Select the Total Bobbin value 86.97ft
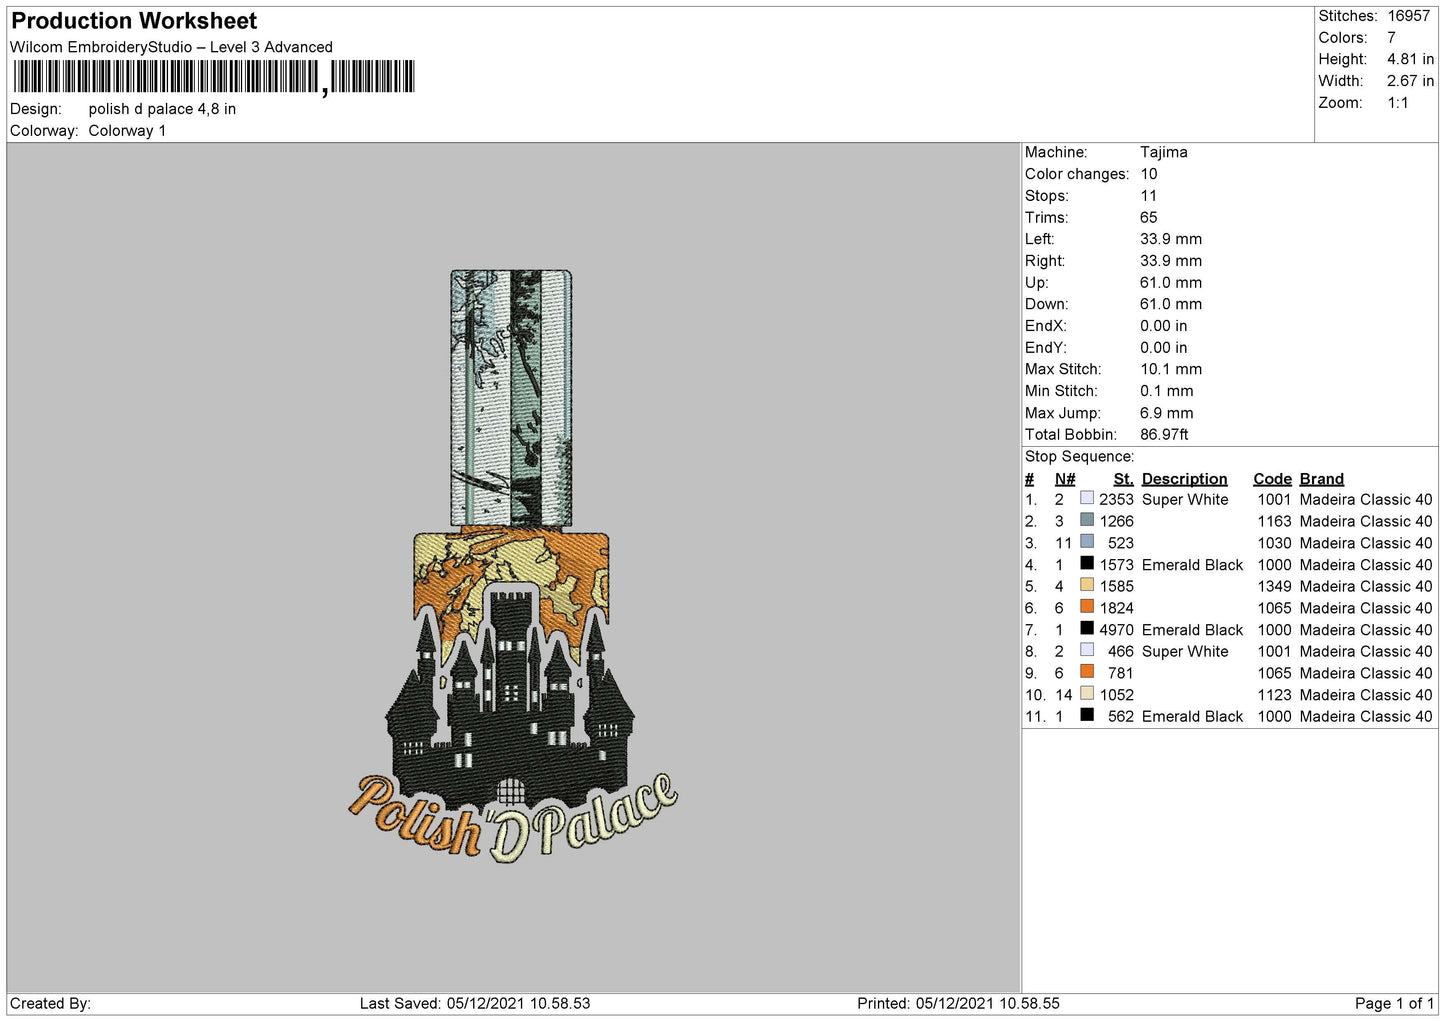 1164,435
